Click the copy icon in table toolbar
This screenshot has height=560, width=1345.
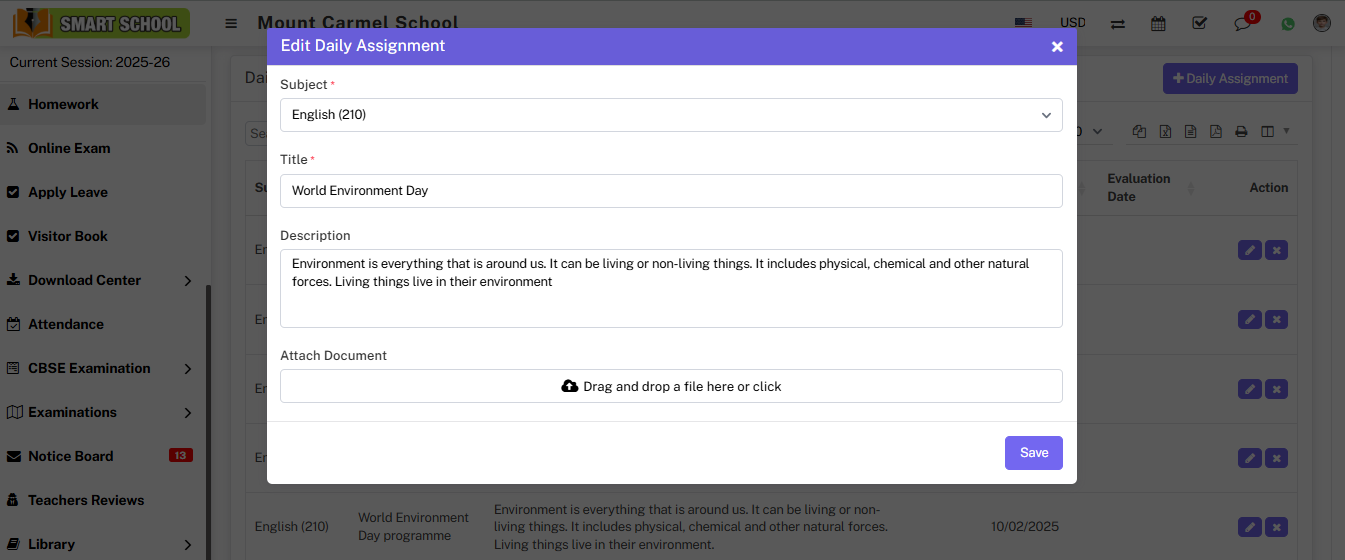click(x=1139, y=131)
